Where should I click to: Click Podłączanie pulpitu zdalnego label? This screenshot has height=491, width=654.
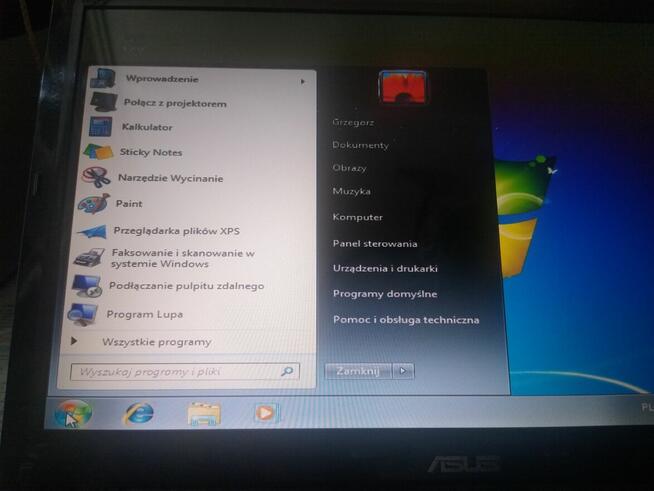186,286
